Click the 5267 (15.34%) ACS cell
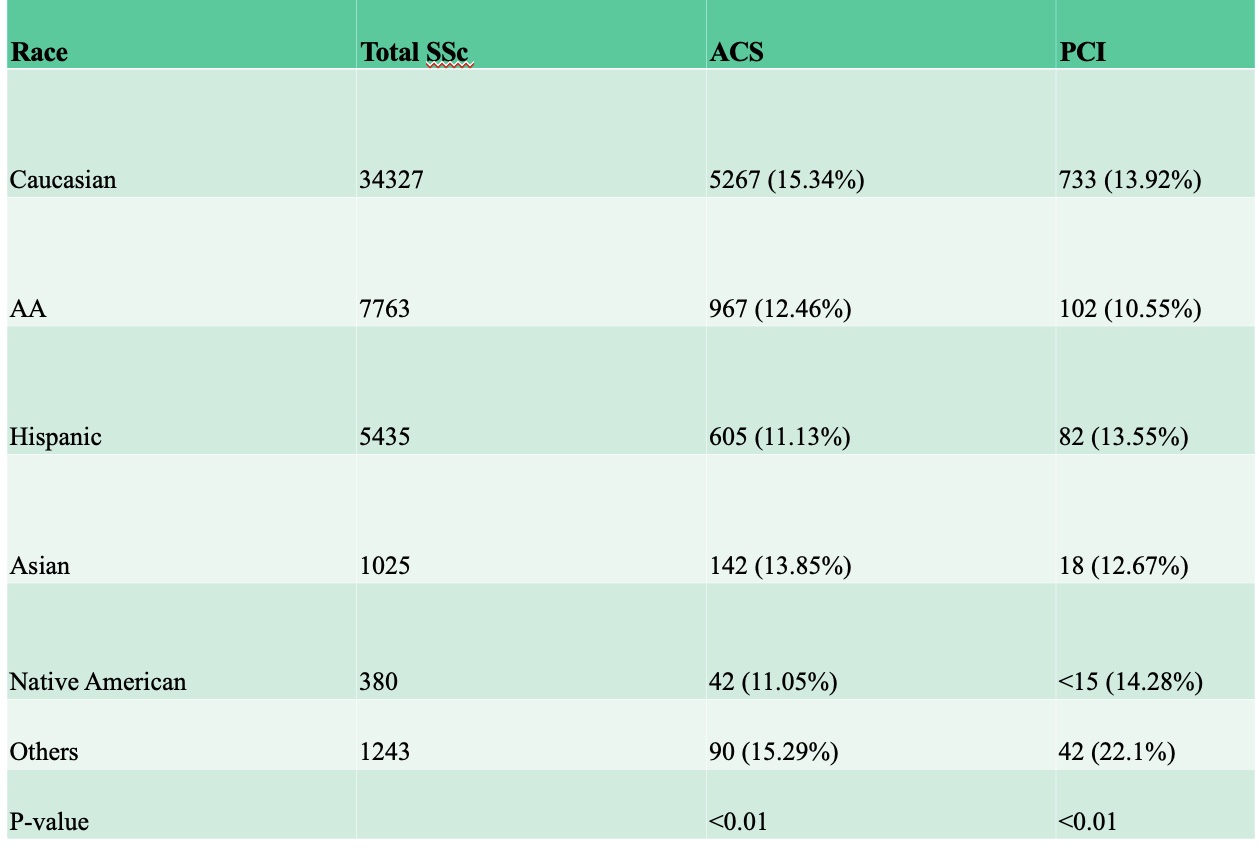Image resolution: width=1259 pixels, height=850 pixels. (786, 180)
